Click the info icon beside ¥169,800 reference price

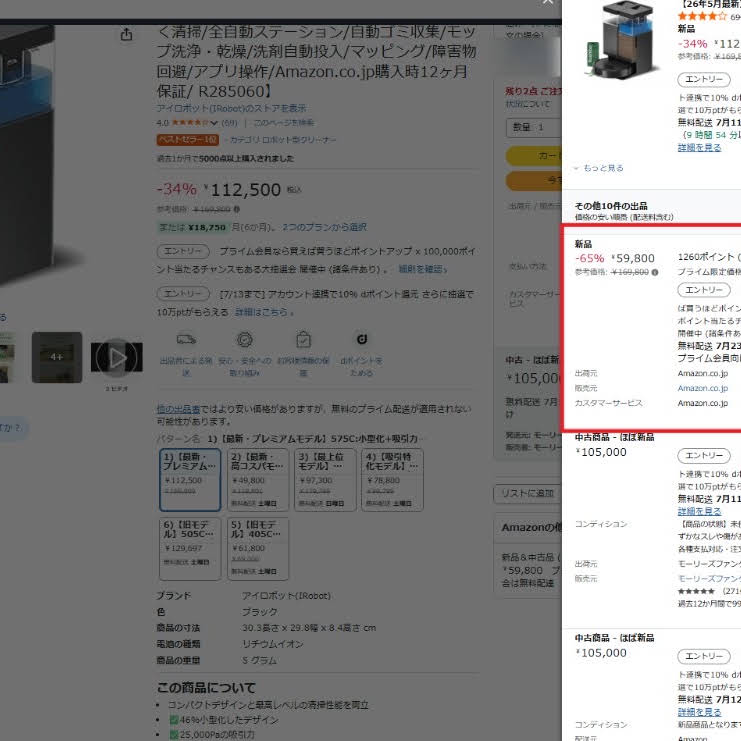(x=237, y=209)
